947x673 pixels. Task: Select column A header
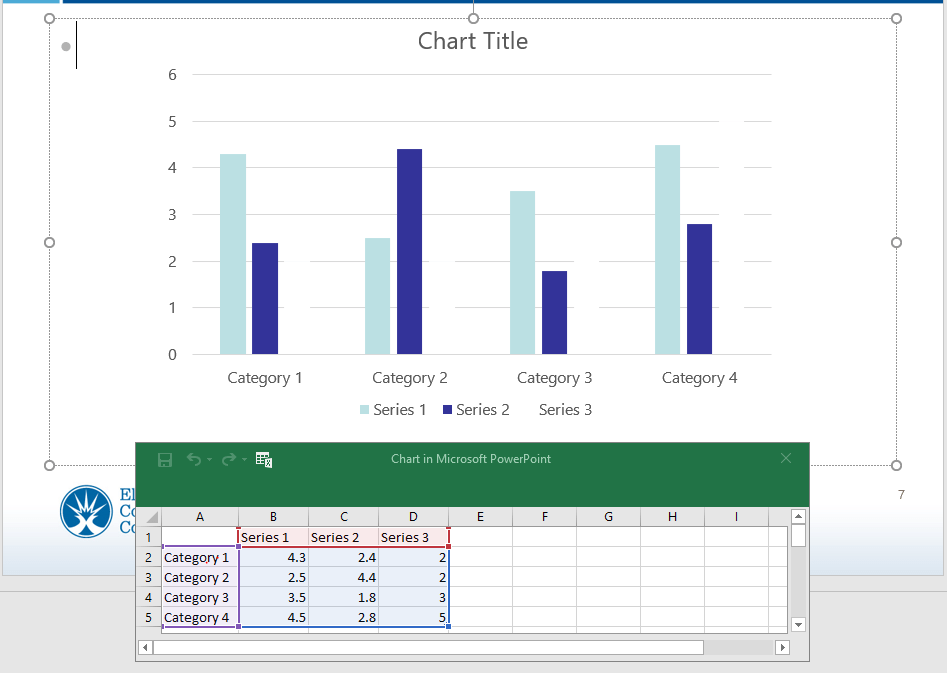[x=200, y=517]
